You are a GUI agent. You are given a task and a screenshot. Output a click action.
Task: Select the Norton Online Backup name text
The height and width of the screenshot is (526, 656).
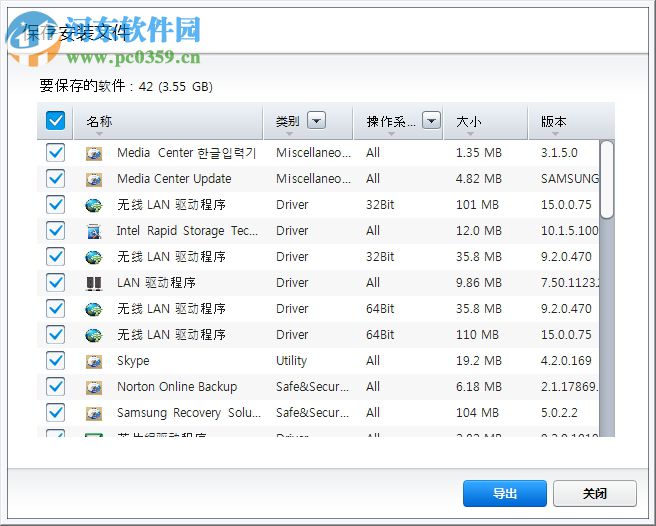click(x=177, y=387)
